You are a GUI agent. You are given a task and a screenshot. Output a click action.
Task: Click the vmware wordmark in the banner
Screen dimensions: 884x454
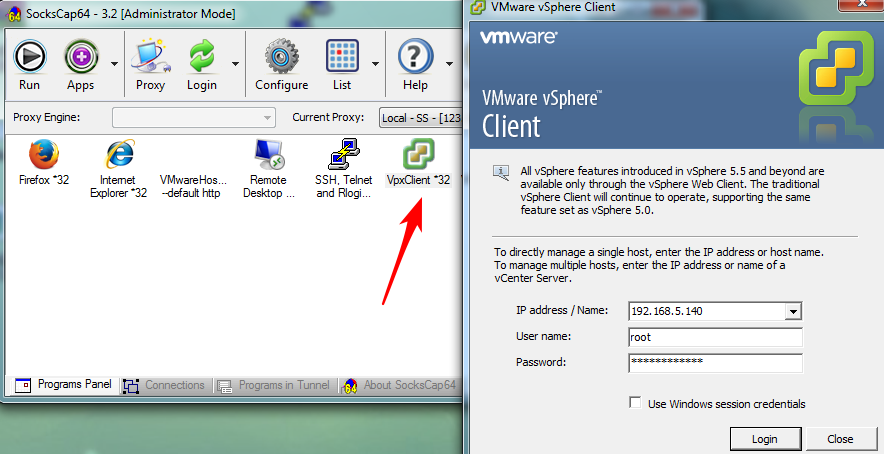[519, 38]
